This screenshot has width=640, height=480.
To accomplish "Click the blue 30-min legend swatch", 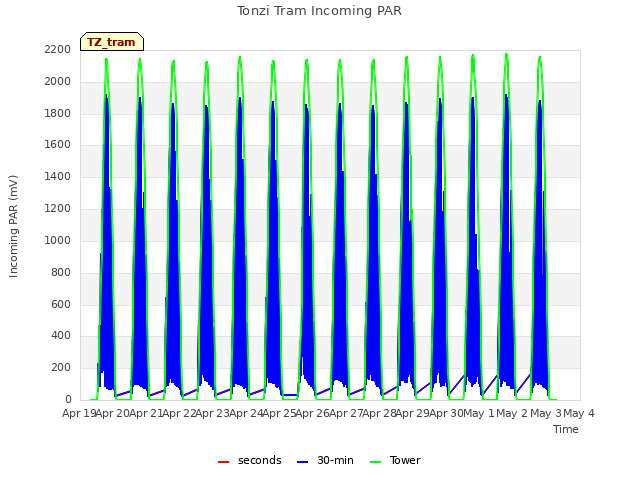I will pyautogui.click(x=302, y=462).
